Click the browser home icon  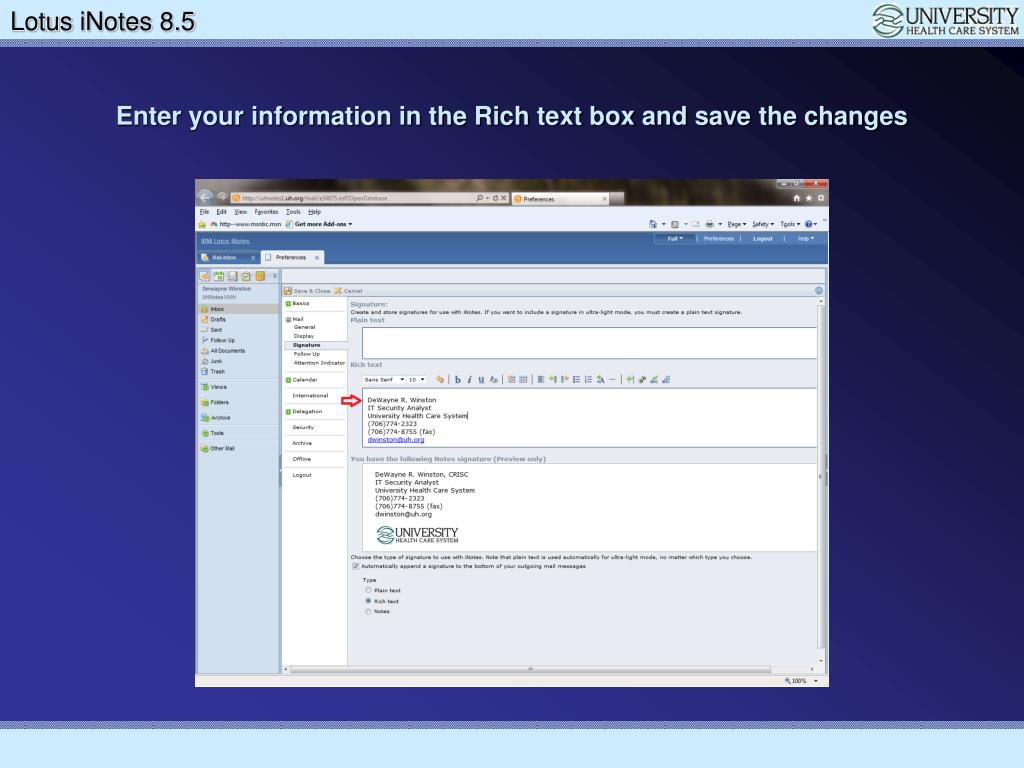tap(796, 198)
